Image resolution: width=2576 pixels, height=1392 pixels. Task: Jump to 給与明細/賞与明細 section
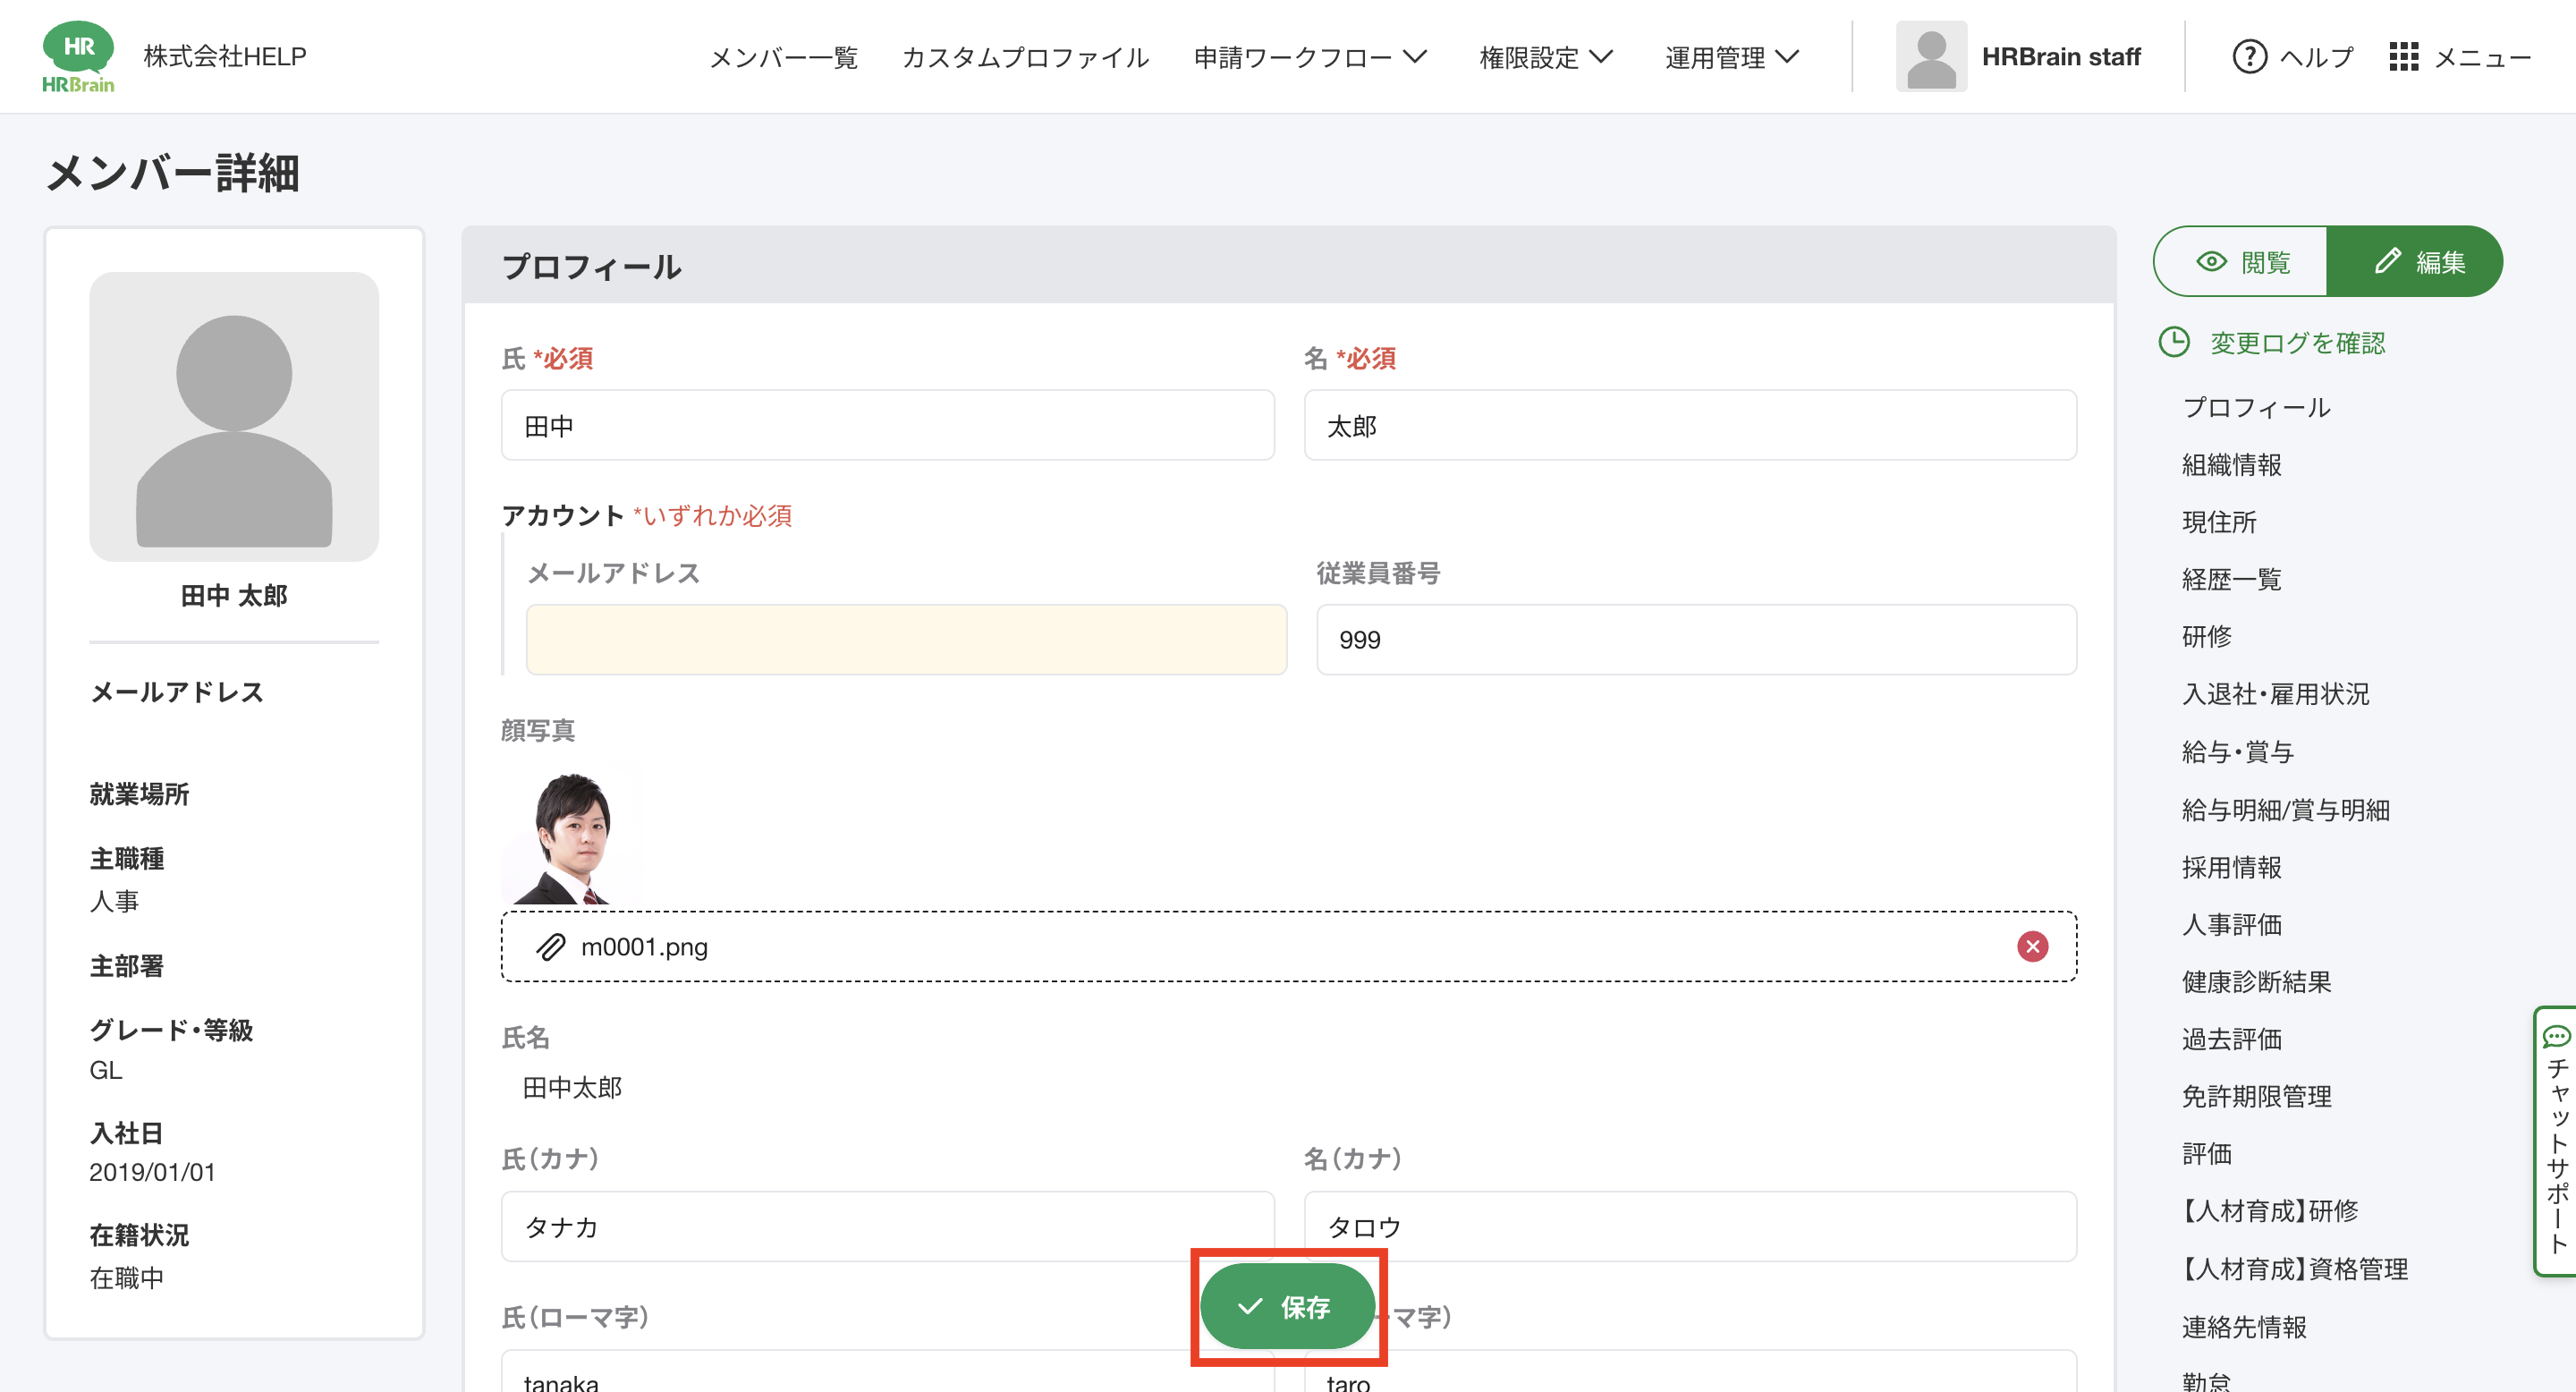coord(2285,810)
